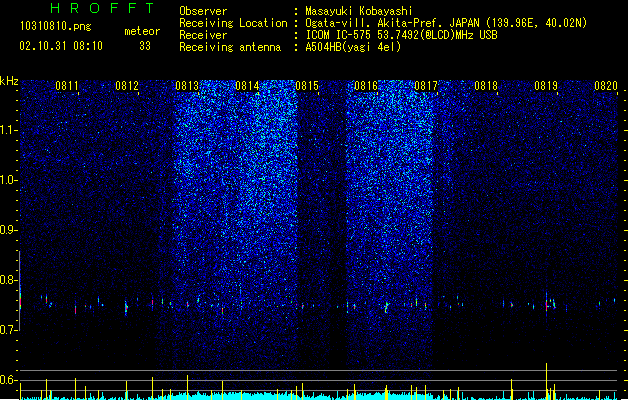This screenshot has height=400, width=629.
Task: Select the filename 10310810.png
Action: [x=56, y=26]
